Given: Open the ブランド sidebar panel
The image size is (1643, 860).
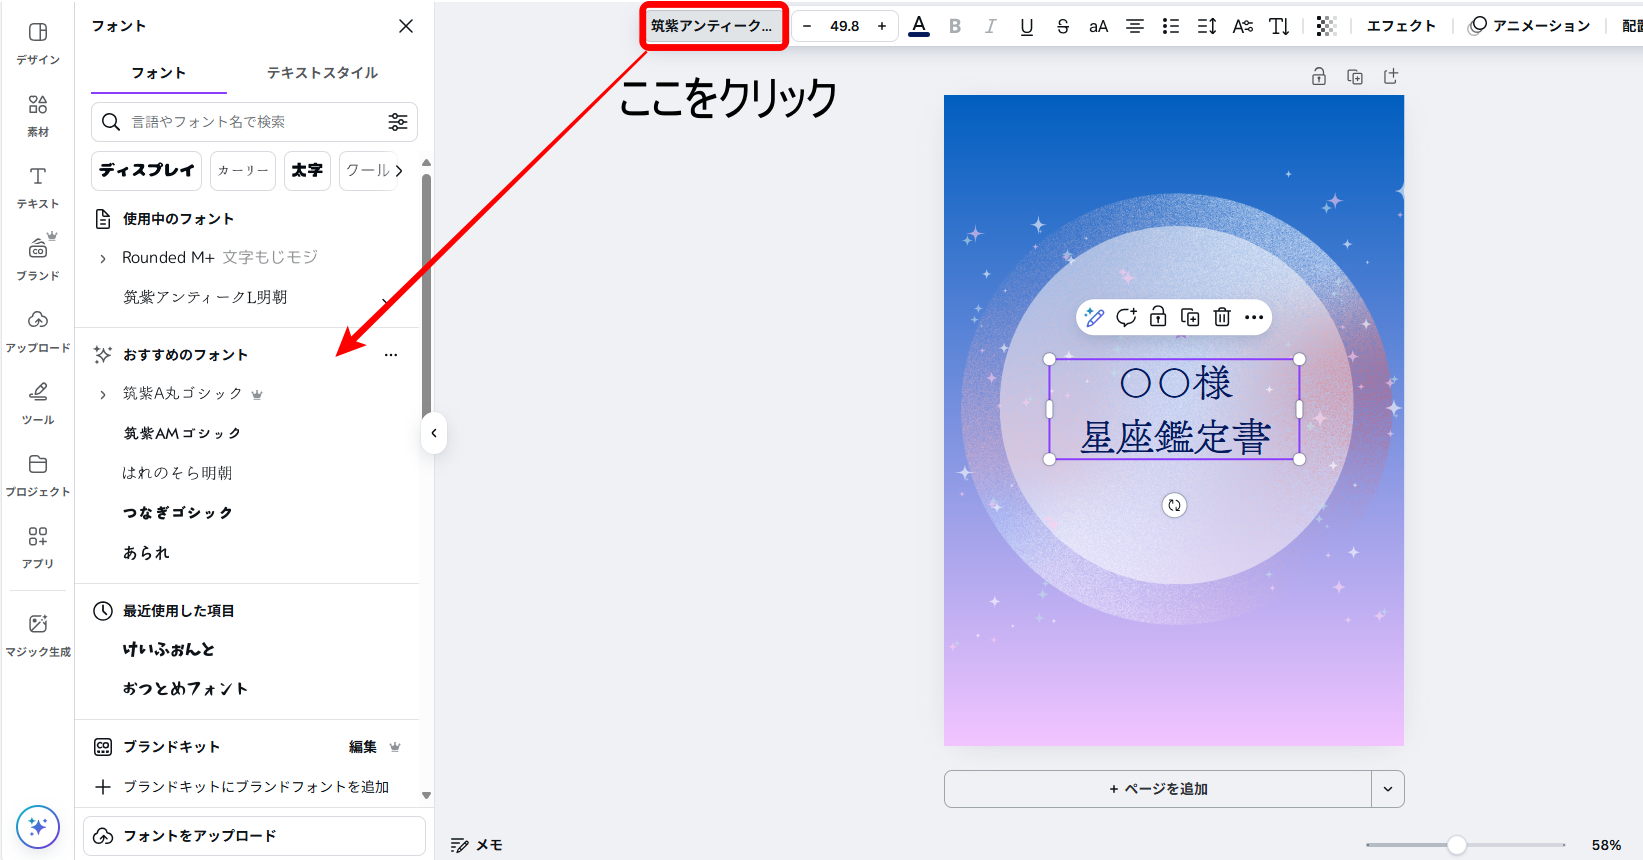Looking at the screenshot, I should [38, 260].
